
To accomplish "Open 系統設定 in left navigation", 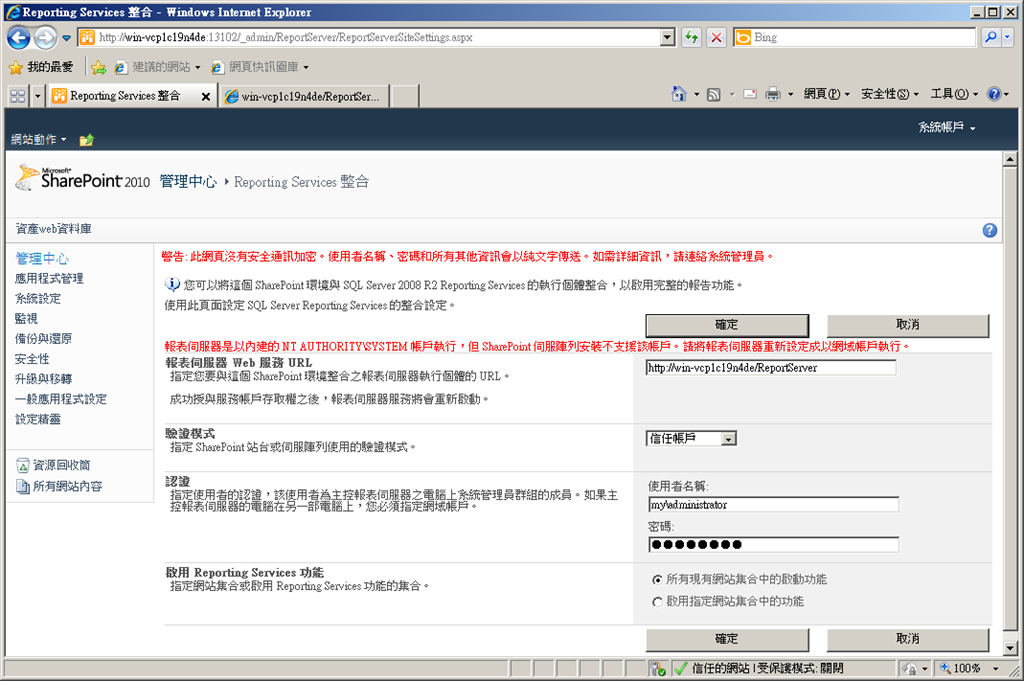I will pyautogui.click(x=38, y=299).
